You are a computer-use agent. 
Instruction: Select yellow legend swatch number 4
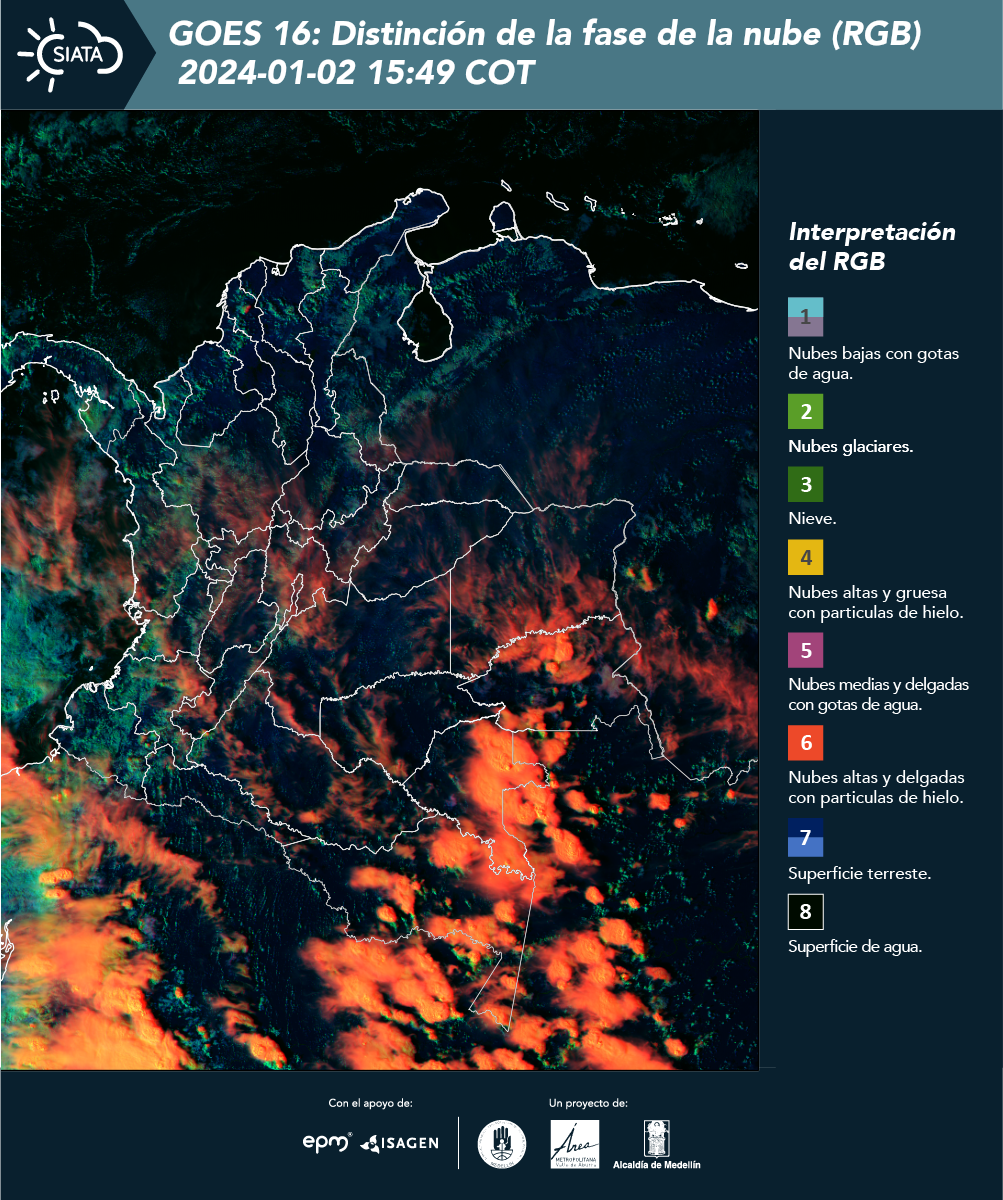[x=805, y=557]
